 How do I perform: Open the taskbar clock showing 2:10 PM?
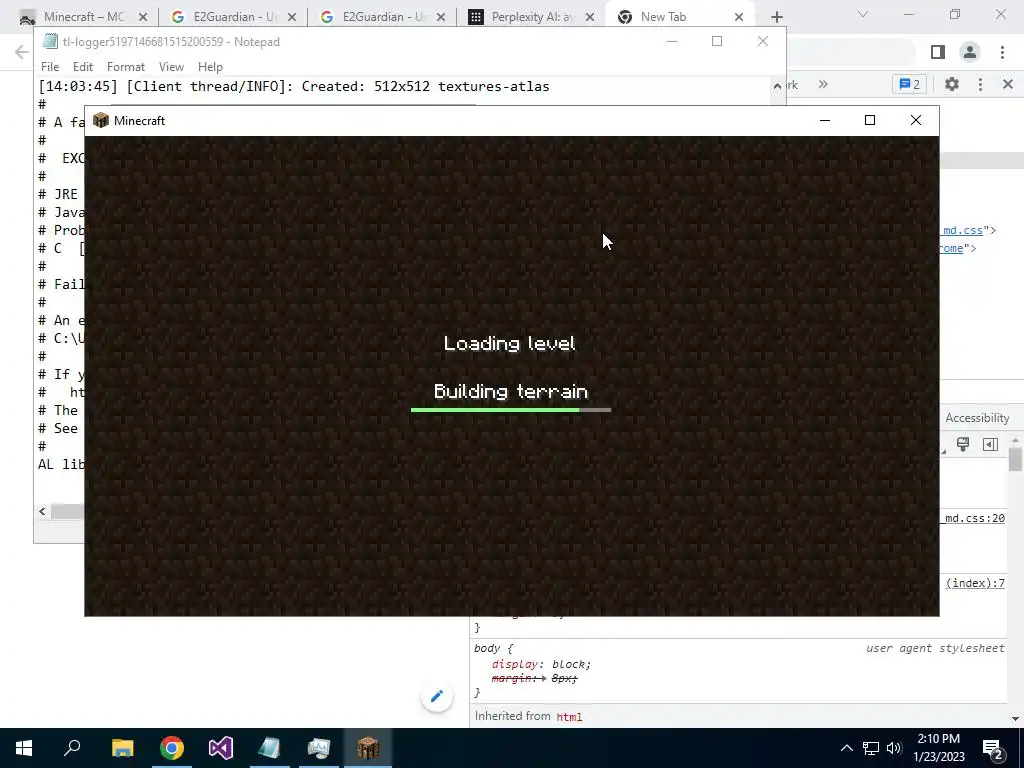pyautogui.click(x=939, y=748)
